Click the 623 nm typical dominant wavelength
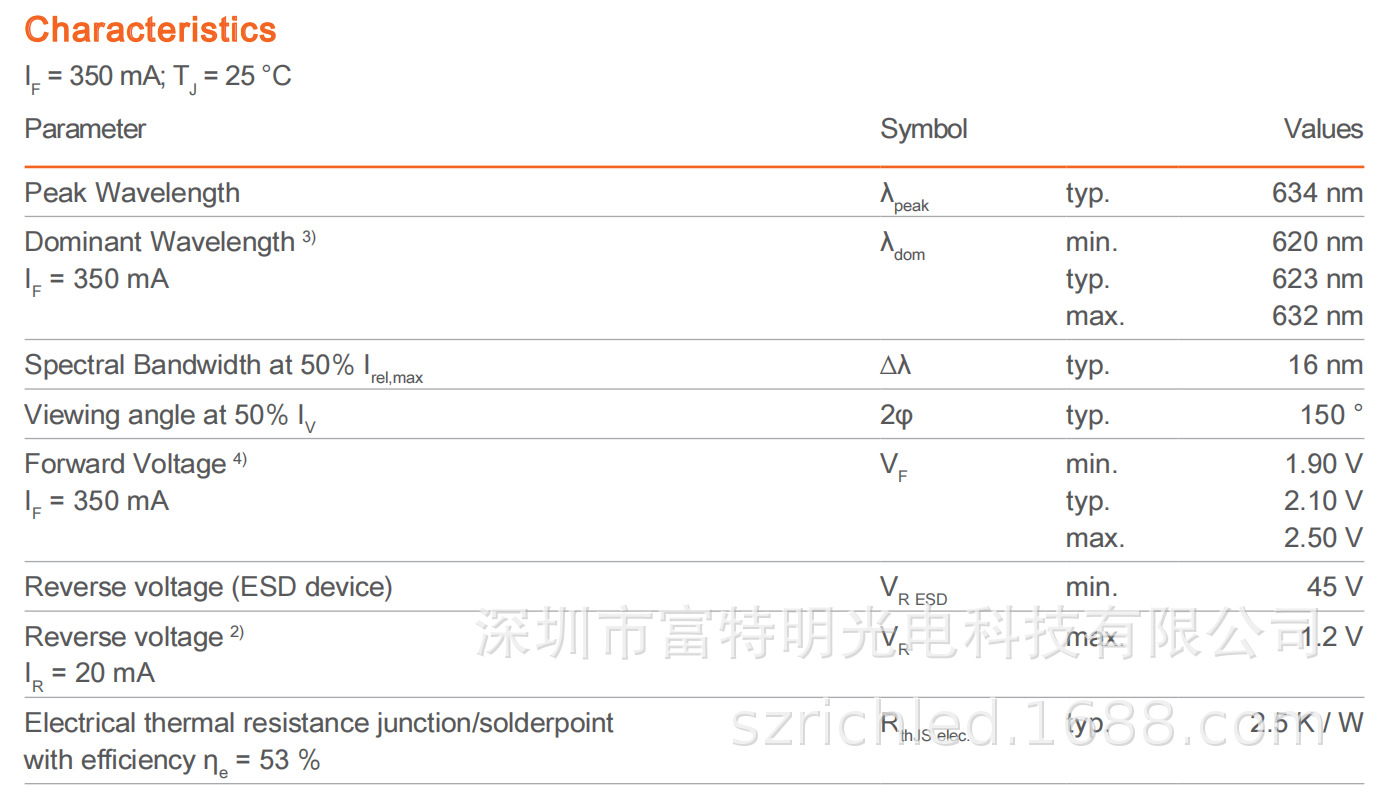 pyautogui.click(x=1317, y=279)
